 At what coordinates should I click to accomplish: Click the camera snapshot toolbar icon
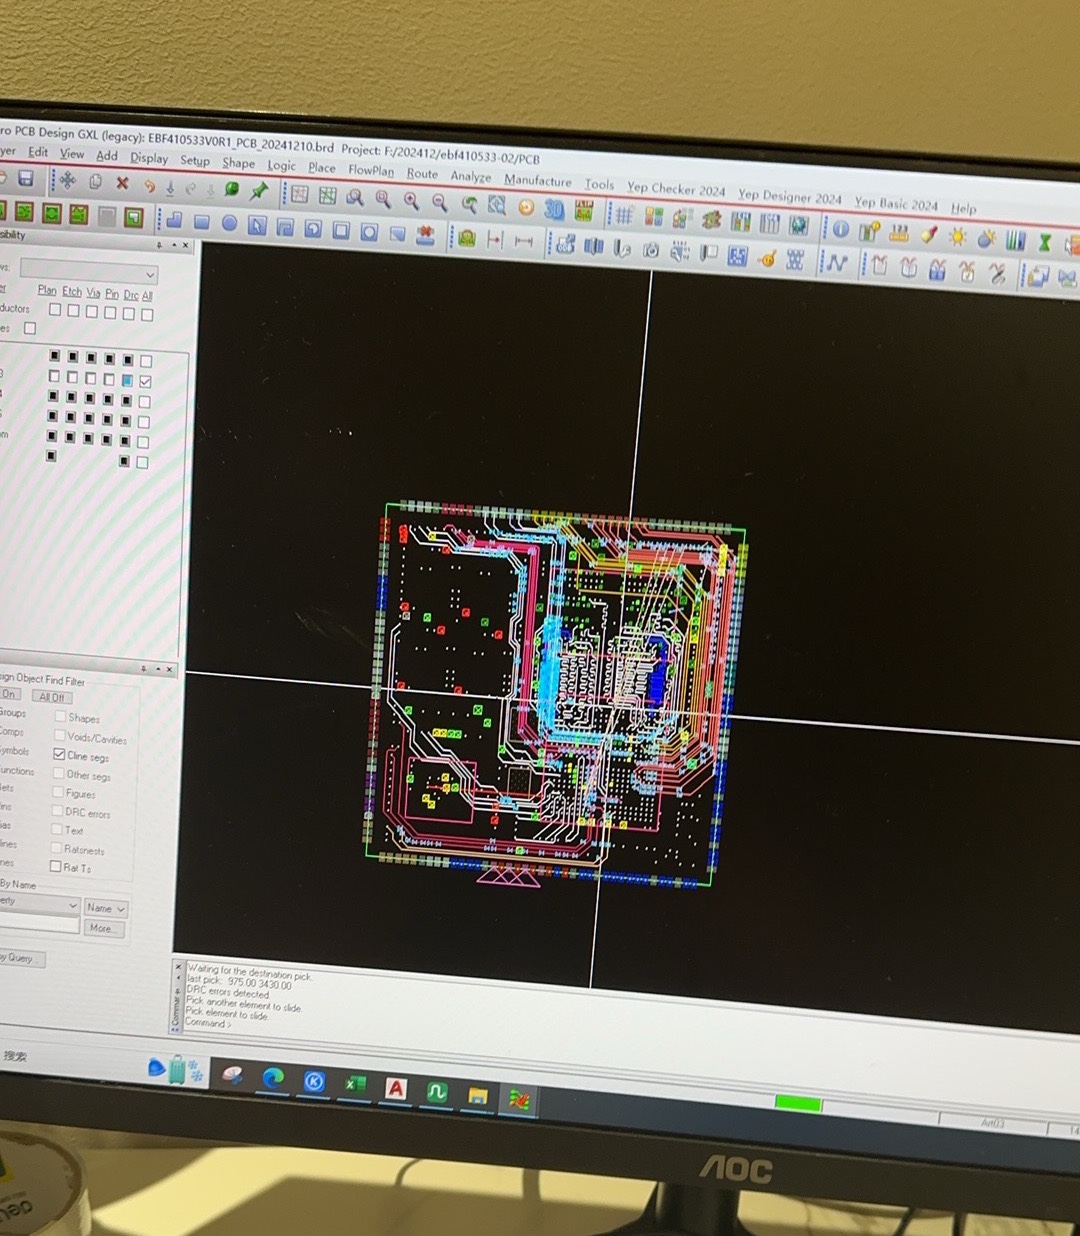(651, 250)
